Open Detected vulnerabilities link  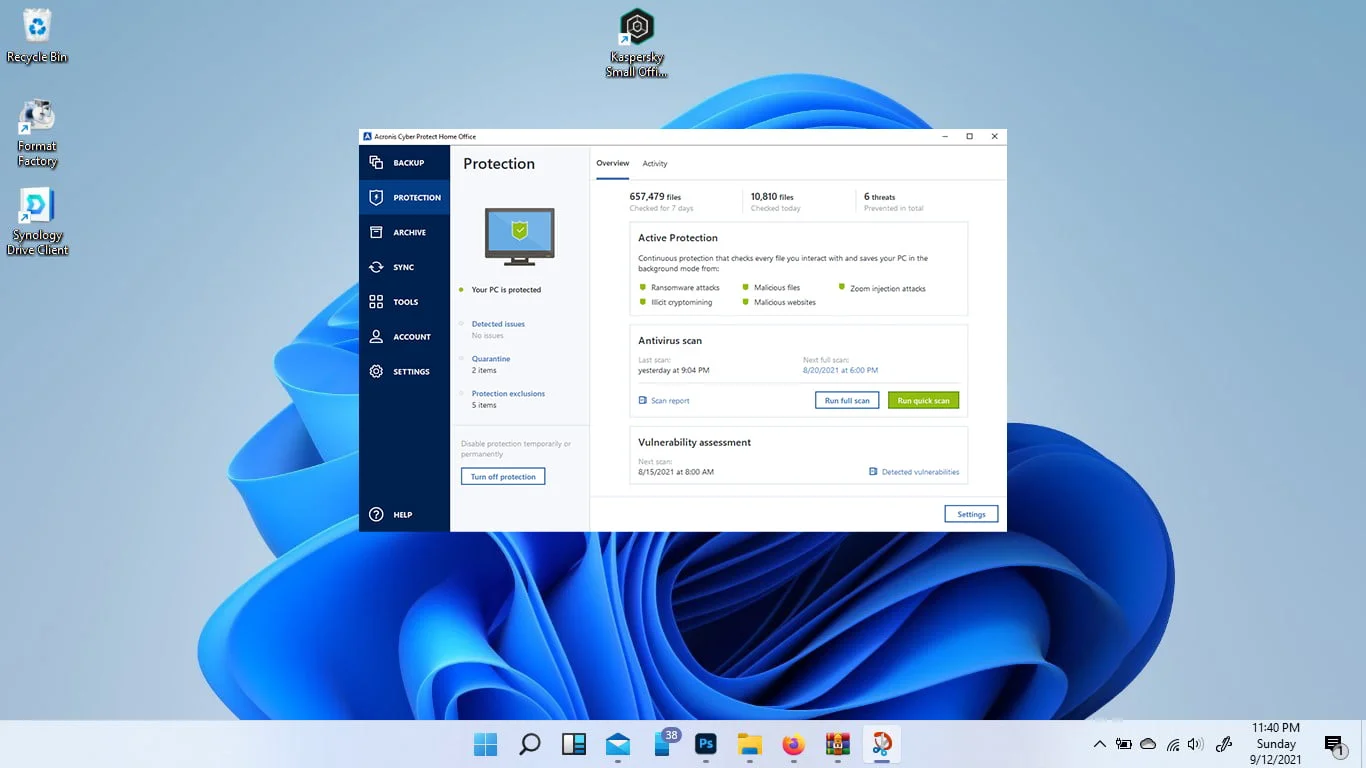click(x=920, y=472)
